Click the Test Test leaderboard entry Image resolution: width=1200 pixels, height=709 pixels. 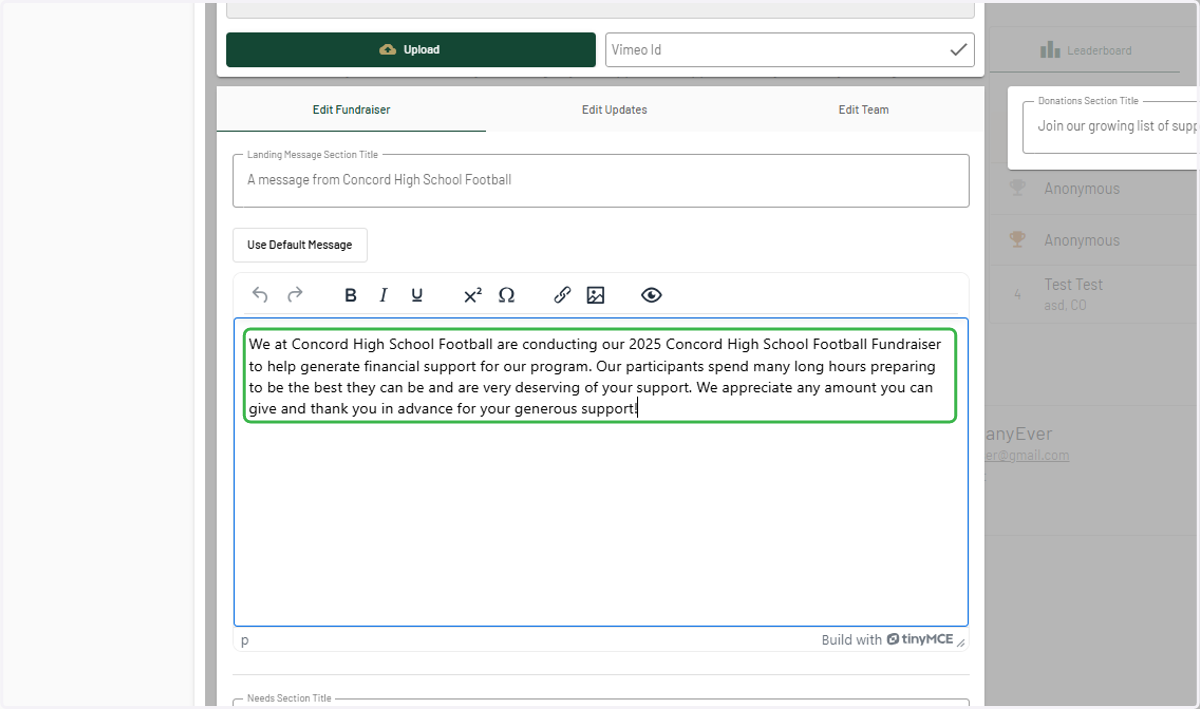pos(1095,294)
